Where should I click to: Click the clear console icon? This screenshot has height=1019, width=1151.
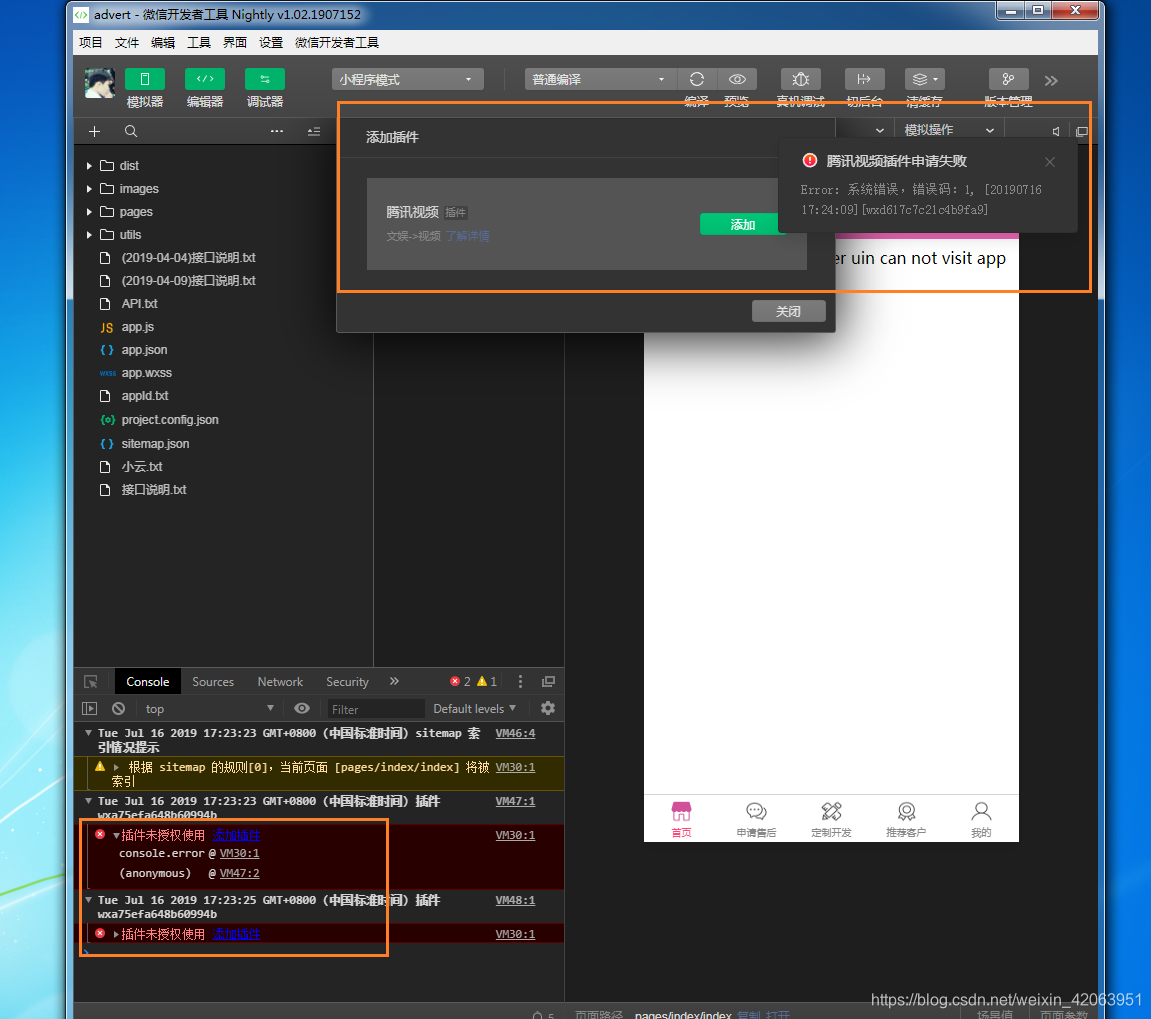118,708
